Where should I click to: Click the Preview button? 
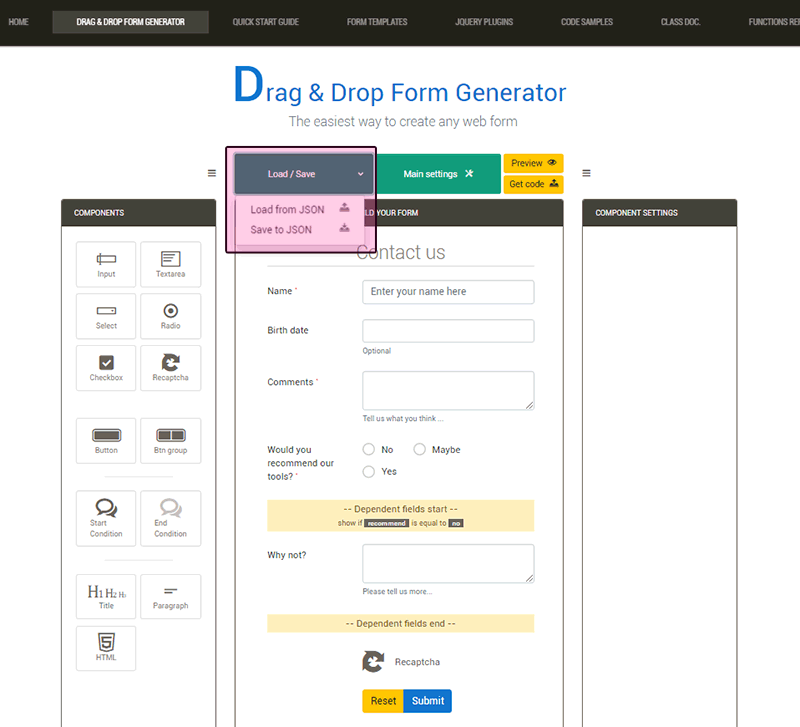533,163
